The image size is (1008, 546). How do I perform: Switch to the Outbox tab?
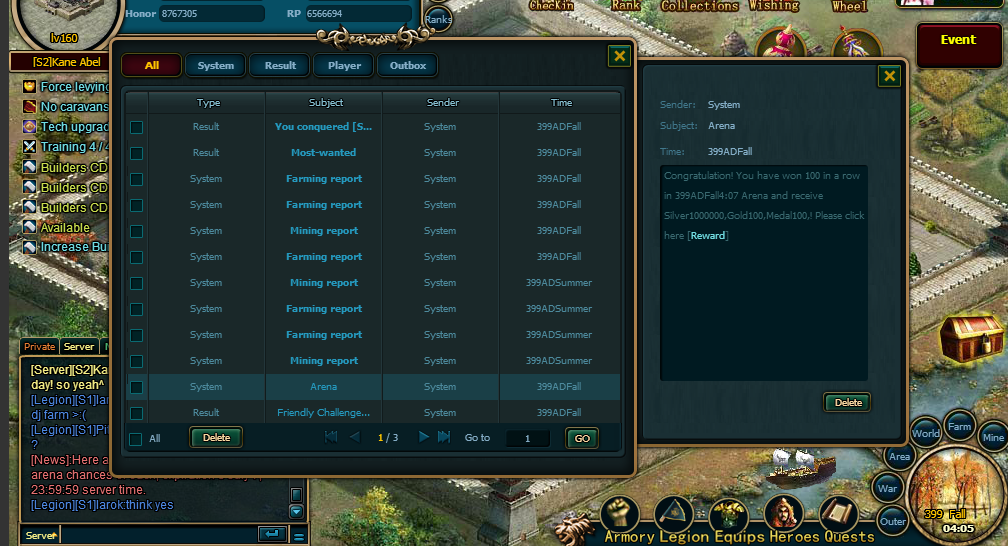pos(408,66)
